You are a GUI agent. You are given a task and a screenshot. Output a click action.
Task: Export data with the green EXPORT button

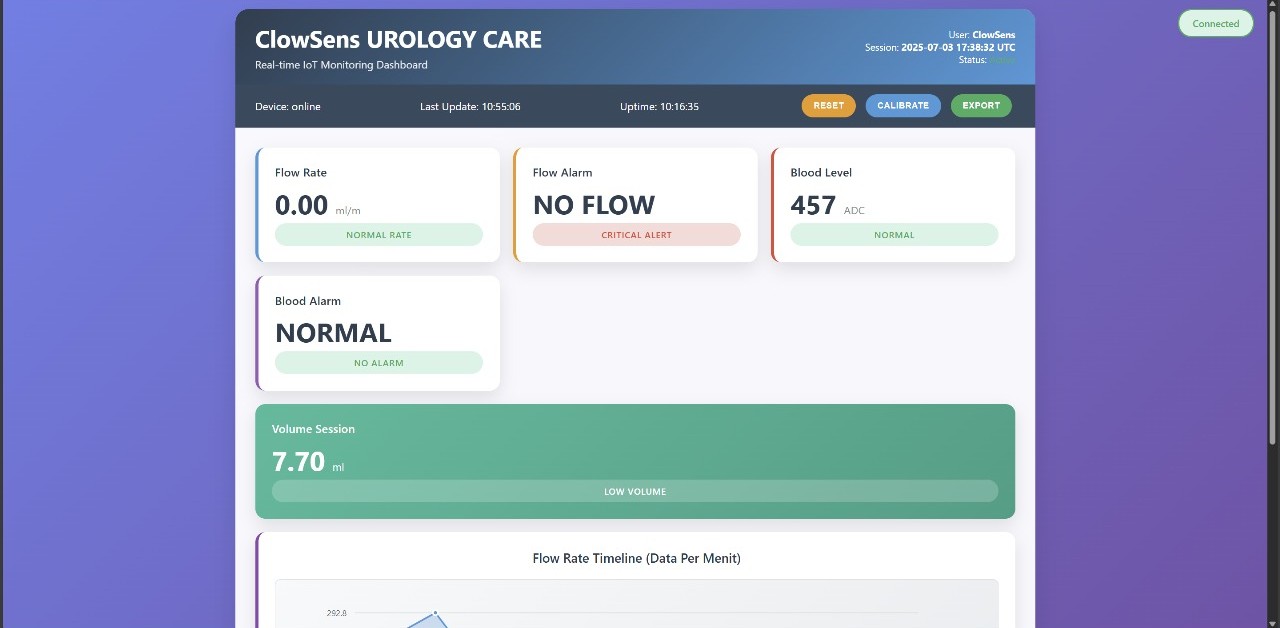981,105
